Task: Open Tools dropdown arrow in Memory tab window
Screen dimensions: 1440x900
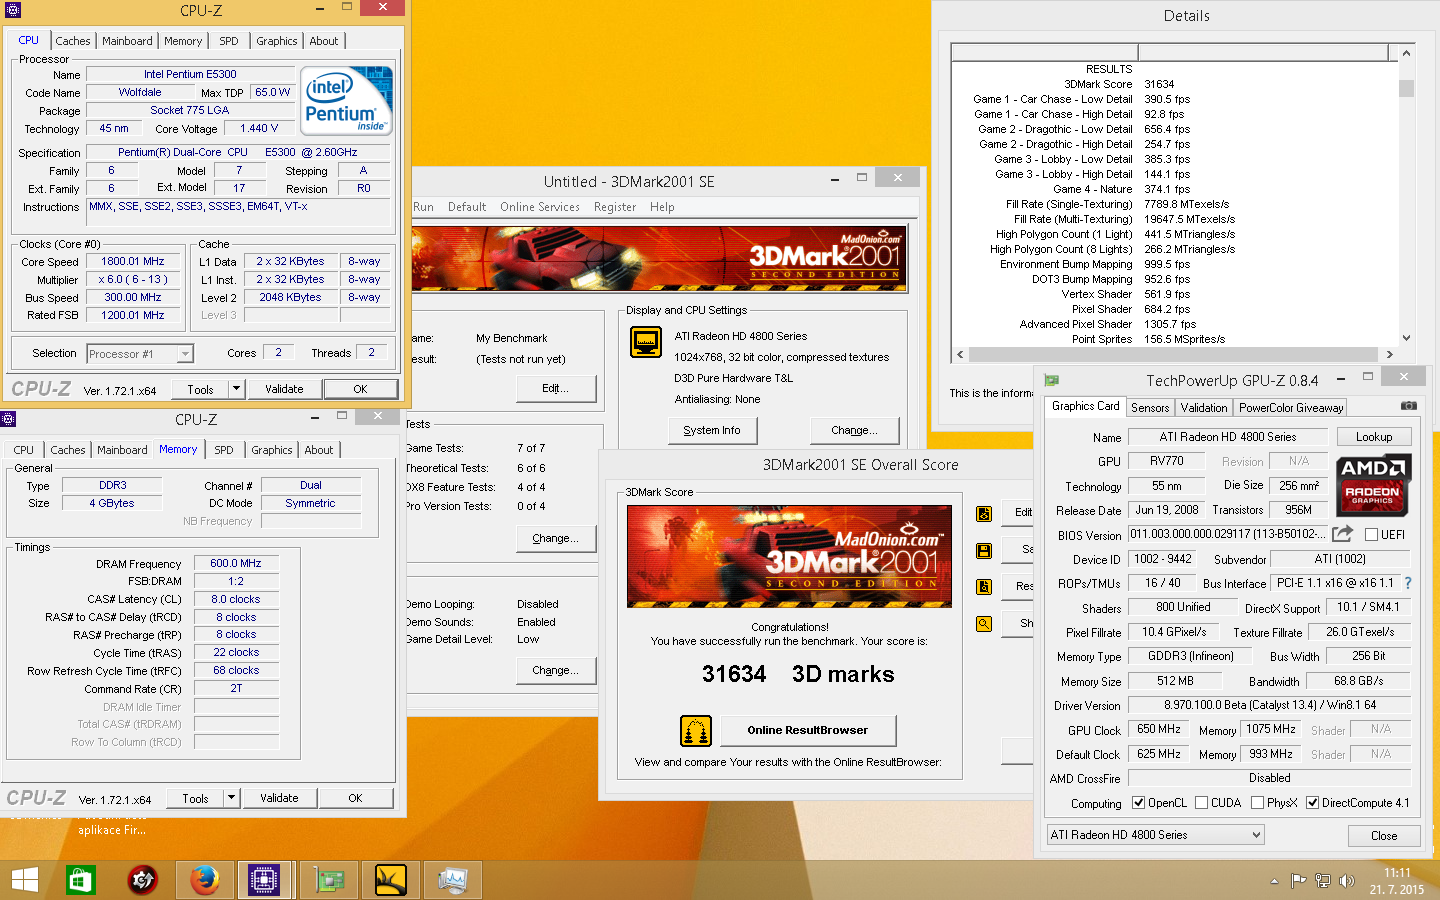Action: pyautogui.click(x=231, y=798)
